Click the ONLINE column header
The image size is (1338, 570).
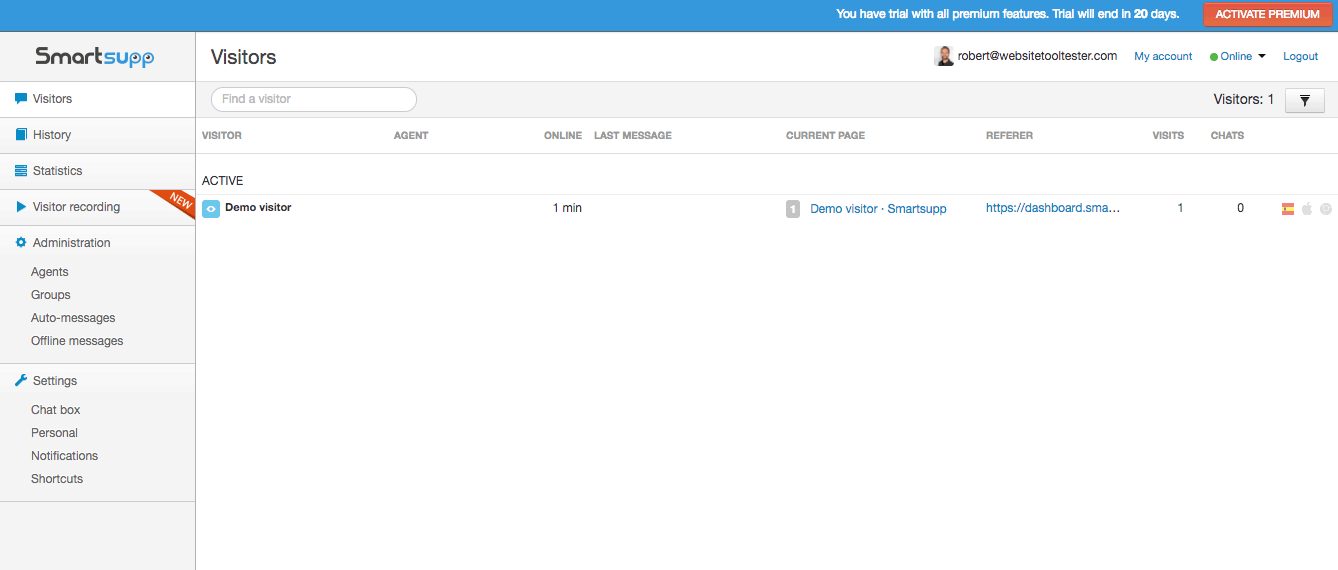click(563, 136)
